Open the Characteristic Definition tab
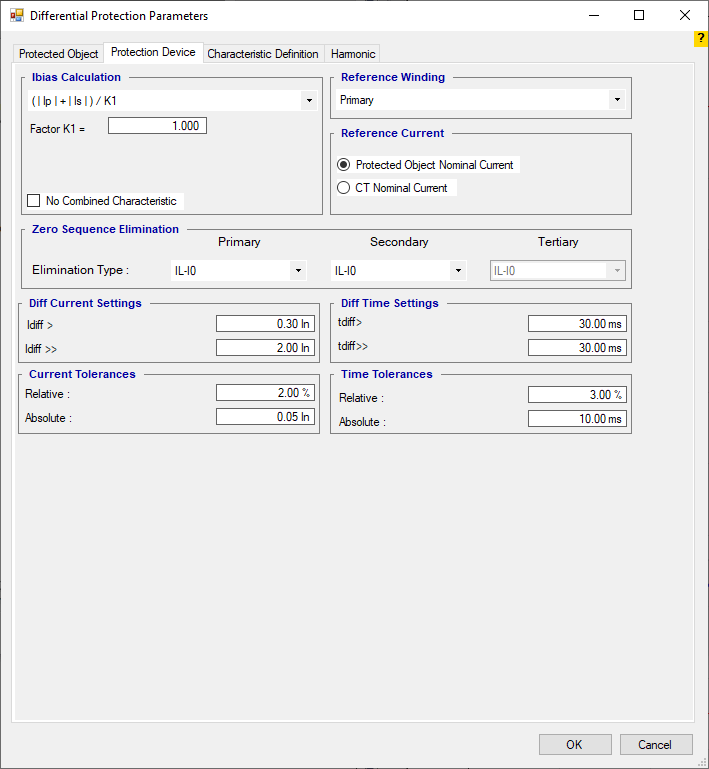 click(x=263, y=54)
